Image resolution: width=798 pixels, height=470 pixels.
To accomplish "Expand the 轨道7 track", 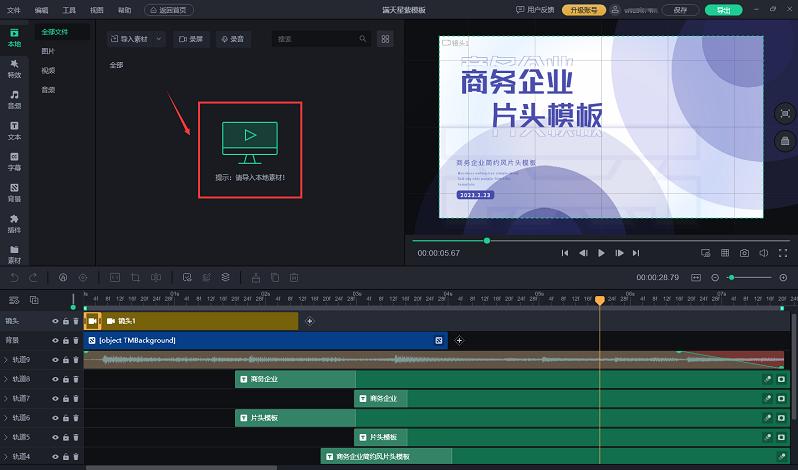I will pyautogui.click(x=6, y=398).
